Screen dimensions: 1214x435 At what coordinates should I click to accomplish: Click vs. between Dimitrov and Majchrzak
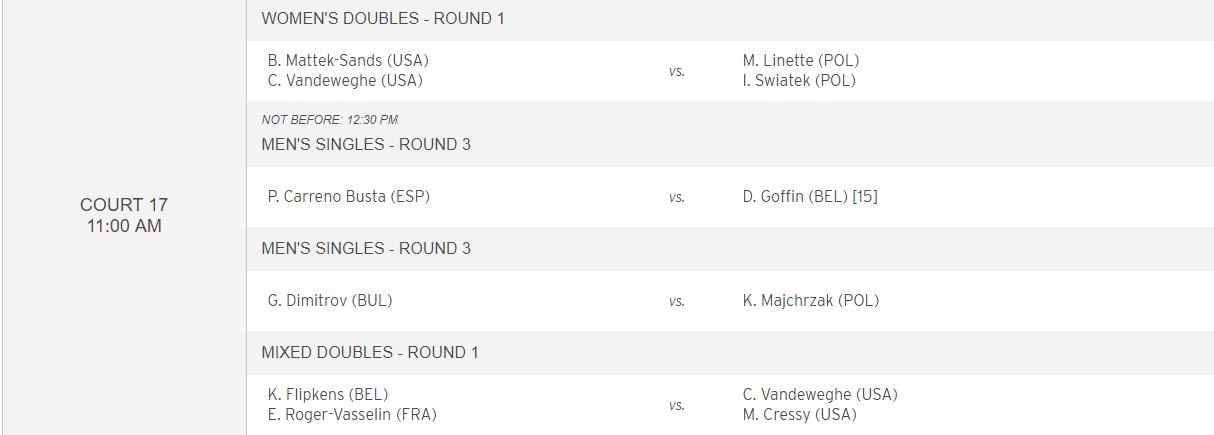click(x=677, y=301)
